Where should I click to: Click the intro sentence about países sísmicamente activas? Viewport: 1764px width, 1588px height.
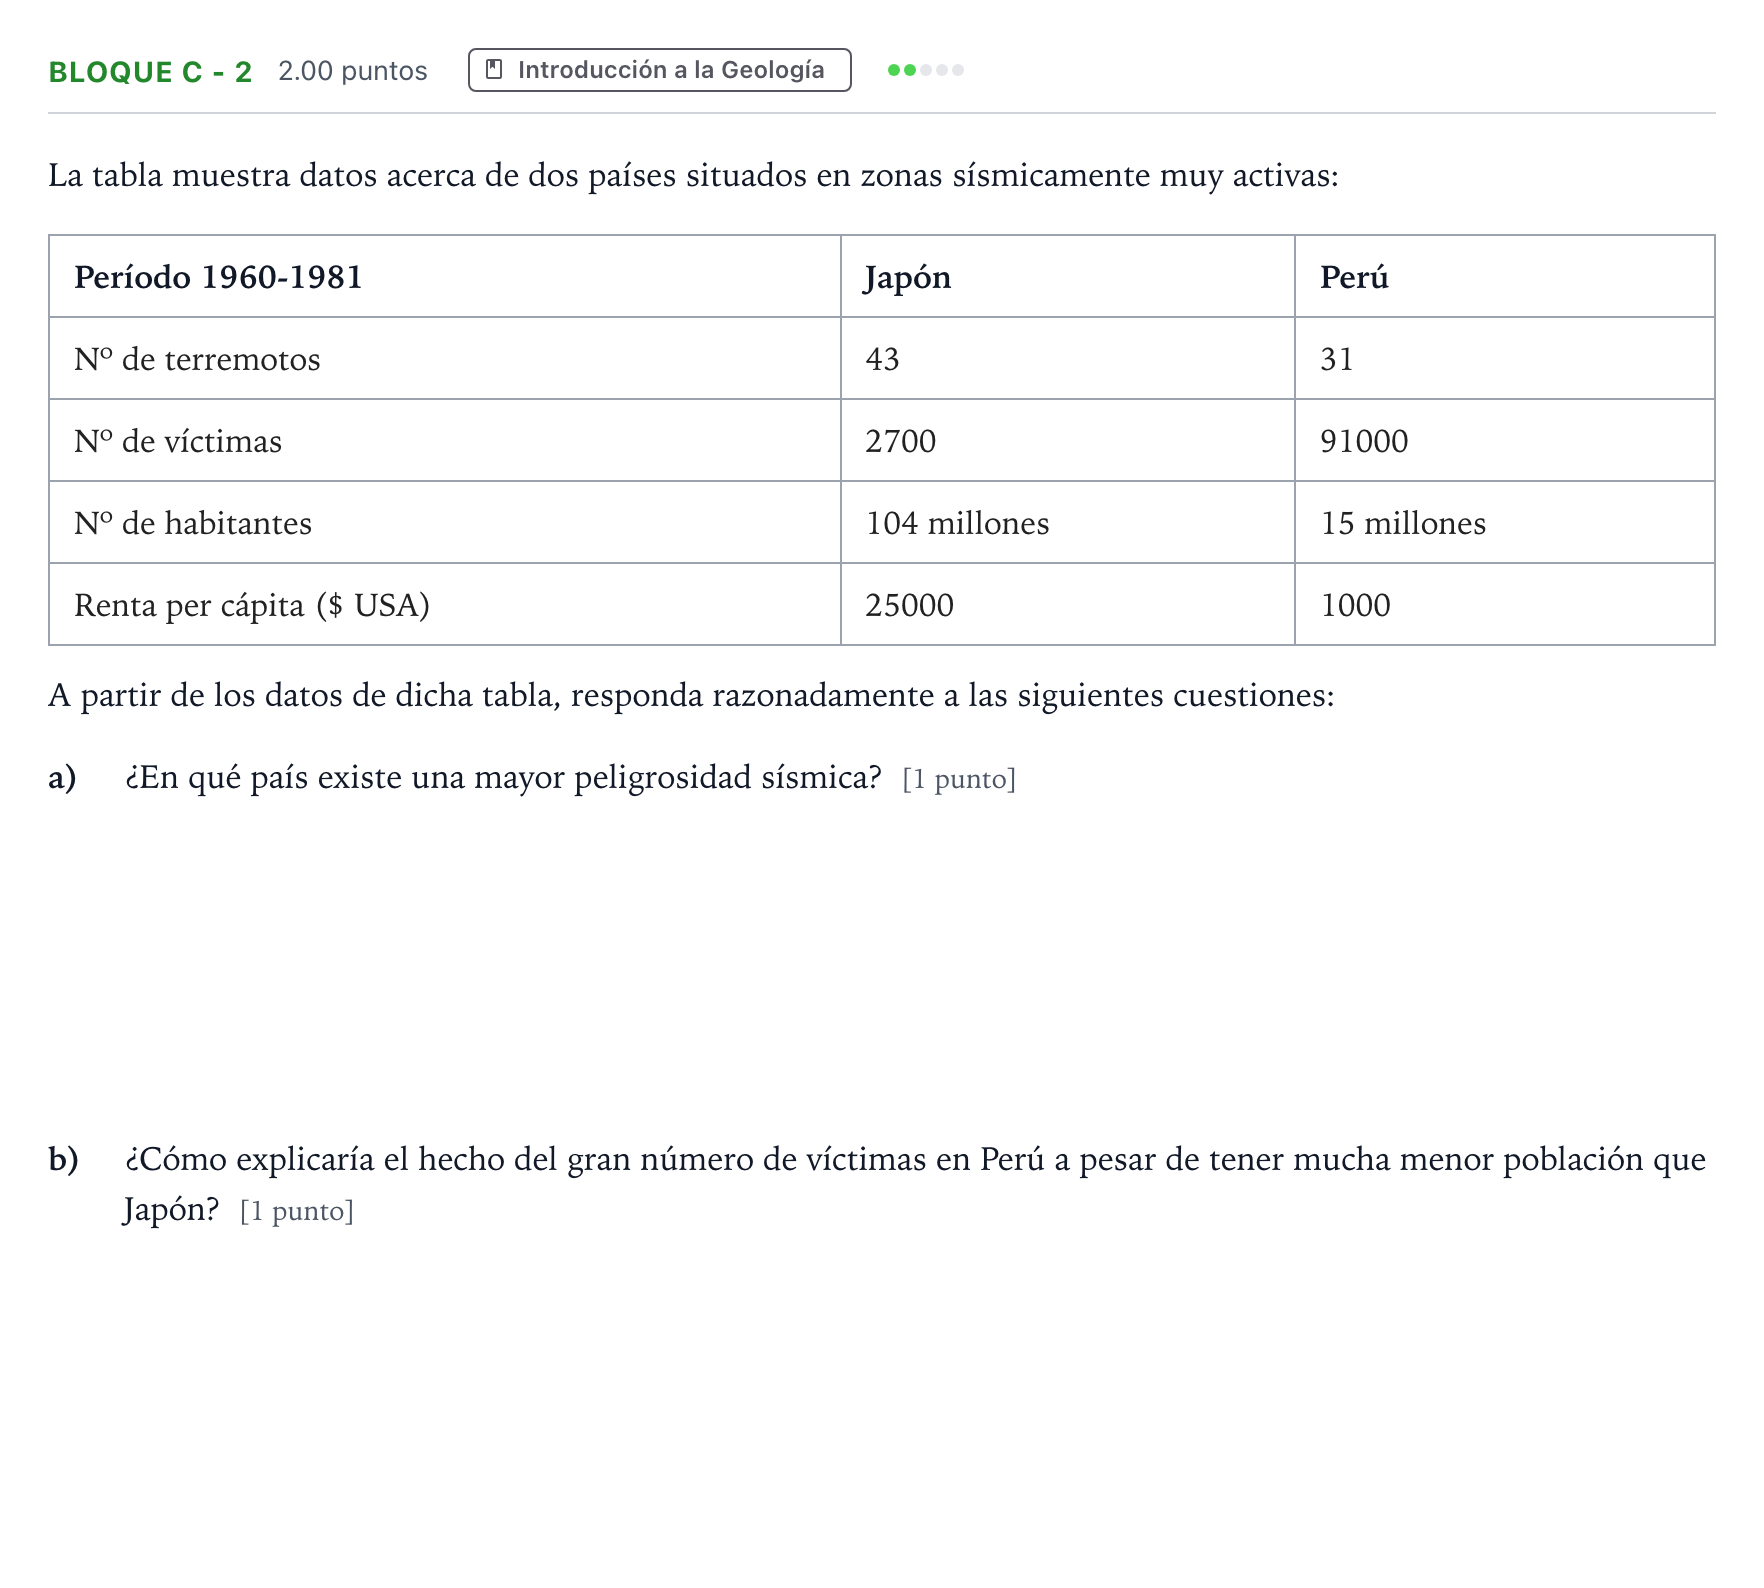693,176
